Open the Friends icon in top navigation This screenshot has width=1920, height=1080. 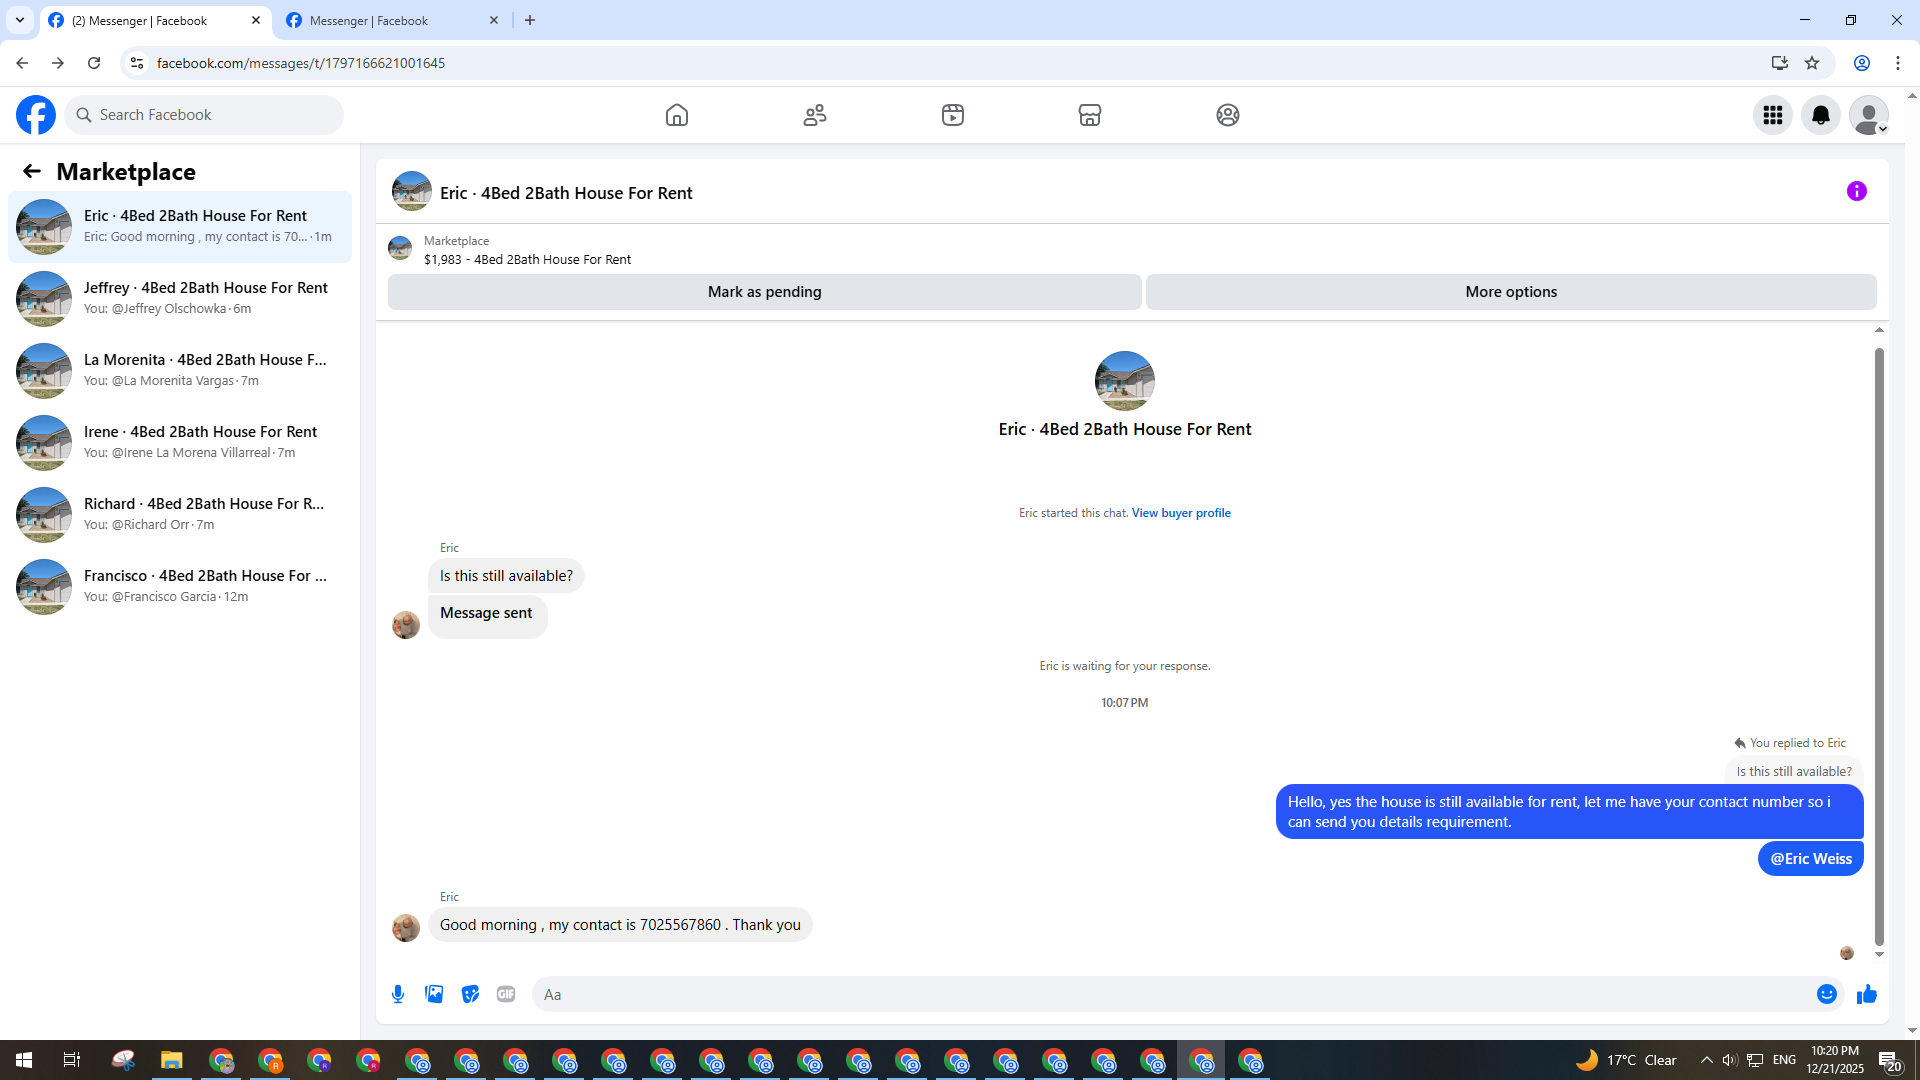click(815, 115)
